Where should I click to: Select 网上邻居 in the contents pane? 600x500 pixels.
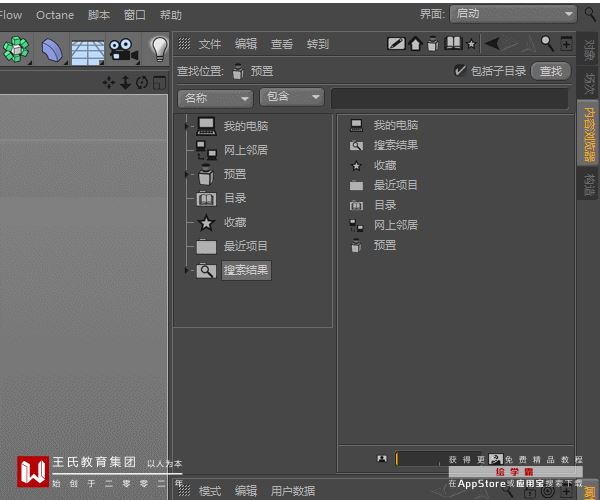coord(396,225)
